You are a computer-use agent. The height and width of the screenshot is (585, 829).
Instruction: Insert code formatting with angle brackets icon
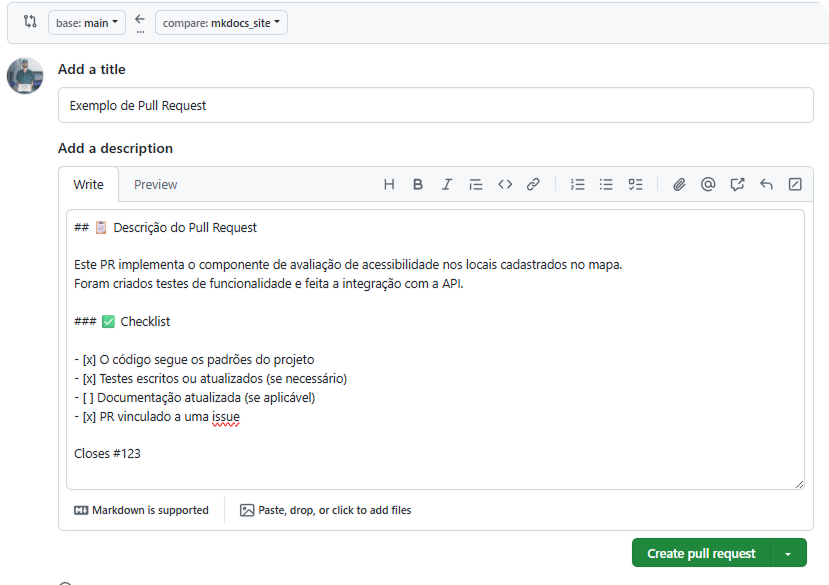click(505, 185)
